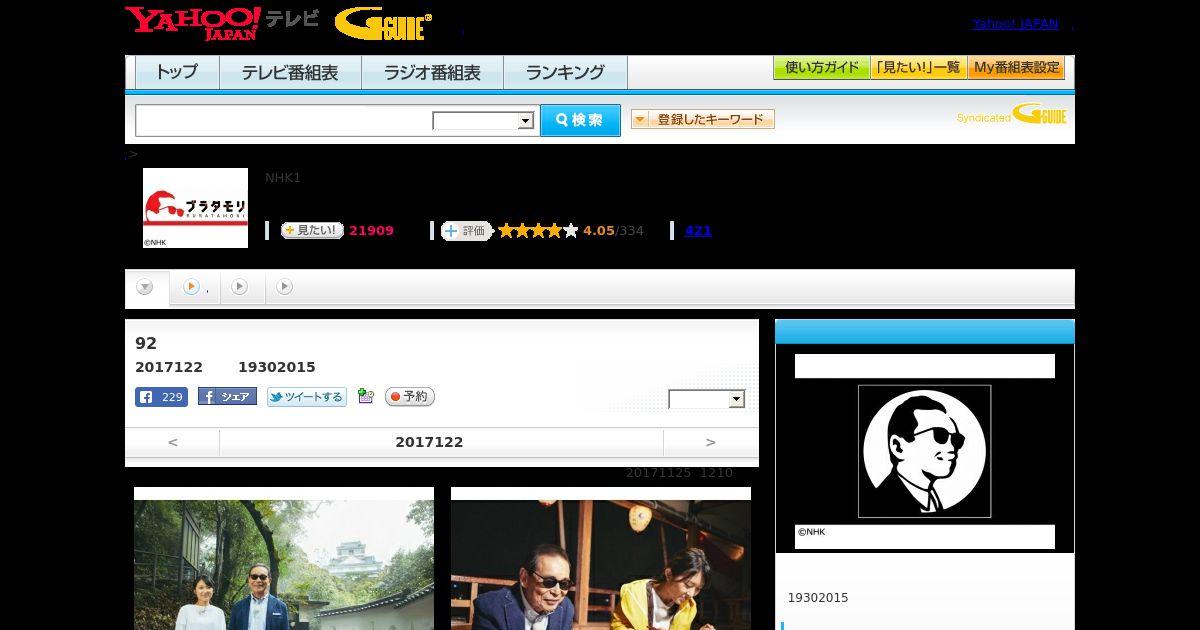Viewport: 1200px width, 630px height.
Task: Click the NHK1 channel label
Action: (x=283, y=178)
